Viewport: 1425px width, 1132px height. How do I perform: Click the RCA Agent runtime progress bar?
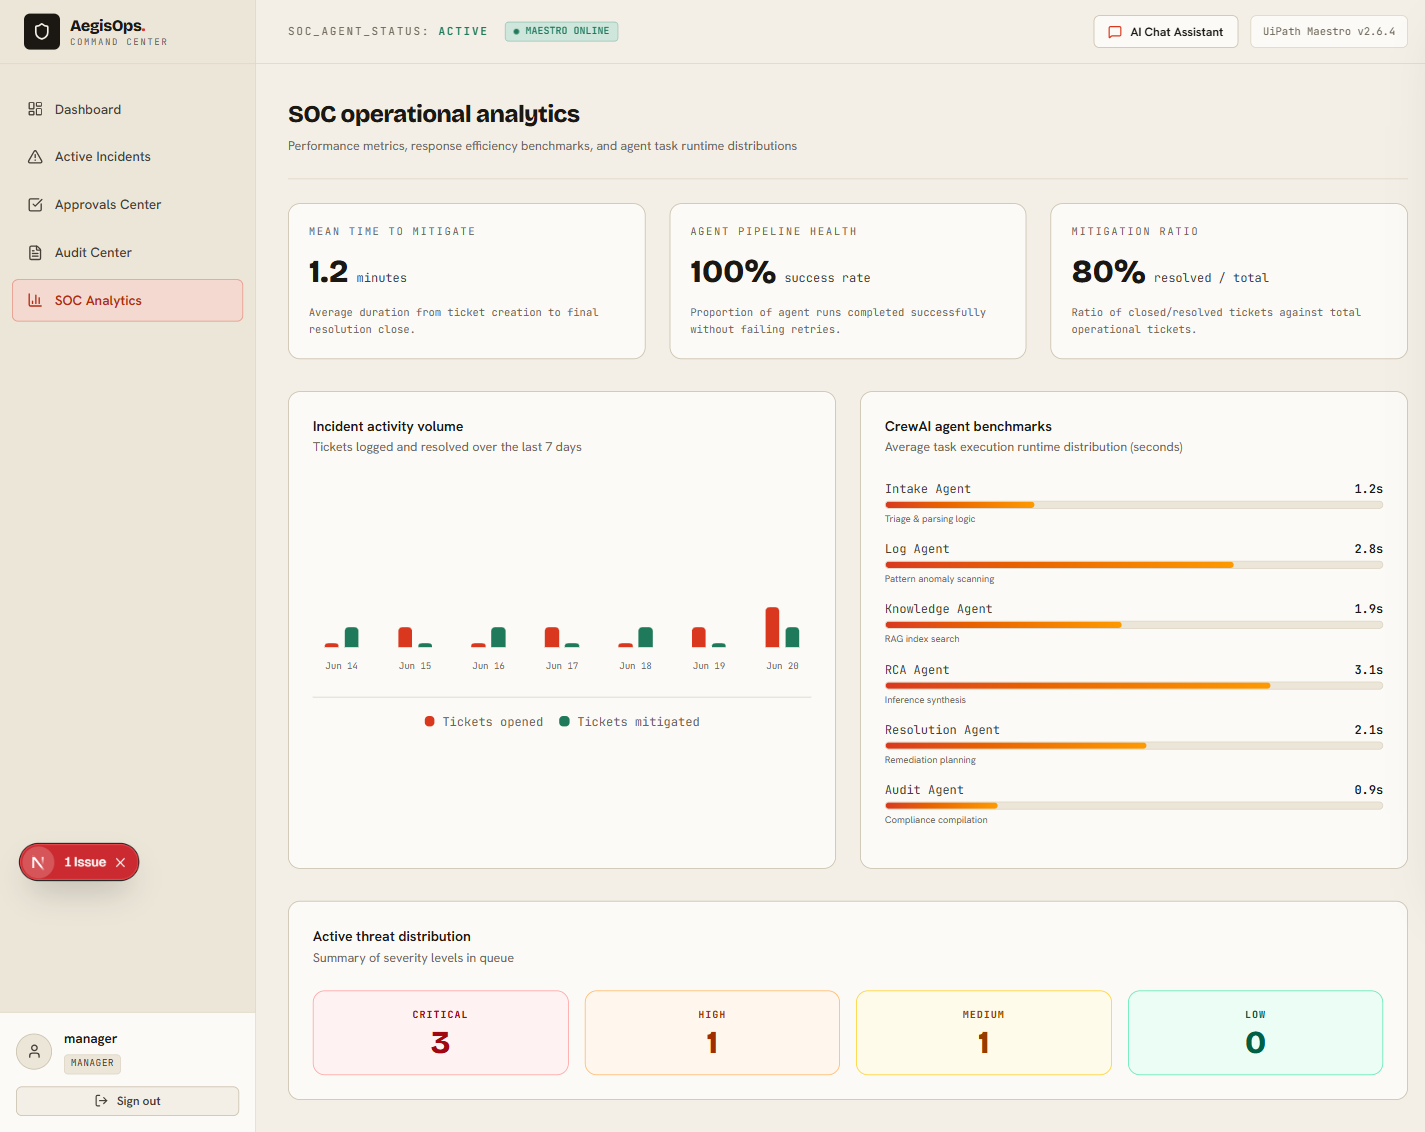[1134, 686]
